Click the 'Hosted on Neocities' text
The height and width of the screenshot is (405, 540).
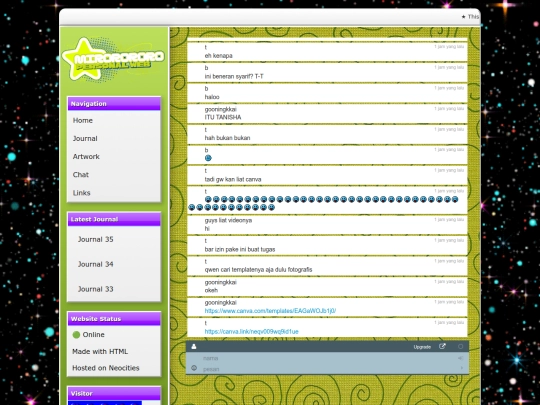[x=106, y=368]
